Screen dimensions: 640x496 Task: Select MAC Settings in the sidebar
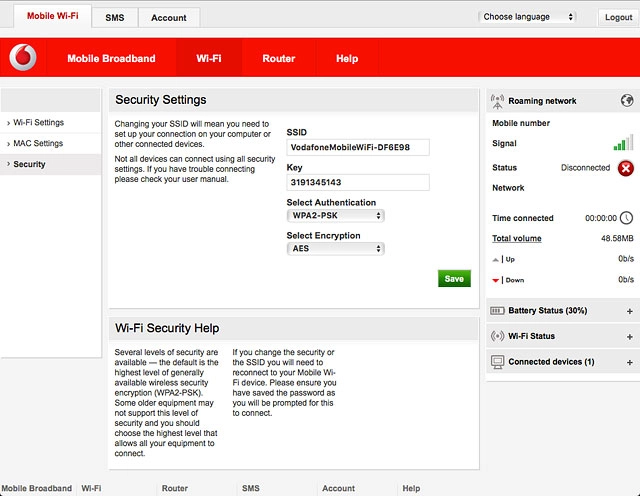tap(38, 143)
